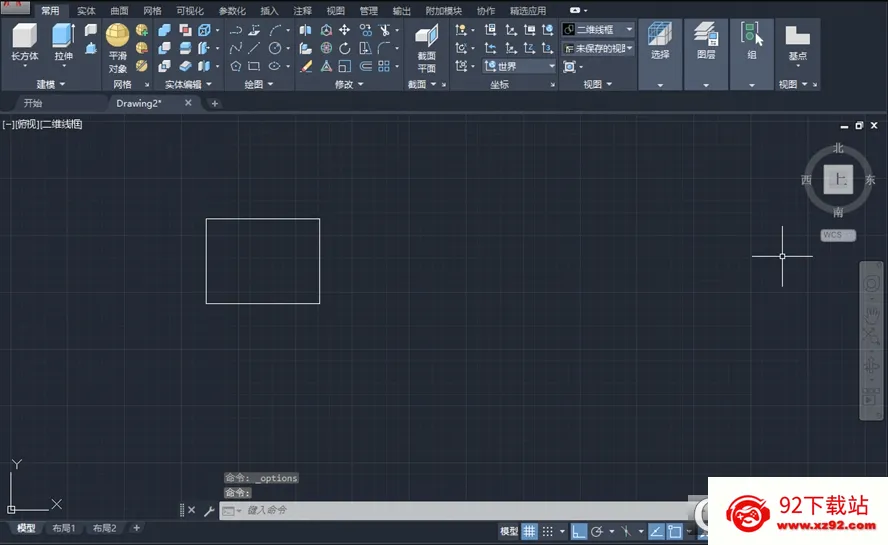Screen dimensions: 888x545
Task: Click the 平滑对象 smooth object sphere icon
Action: point(117,35)
